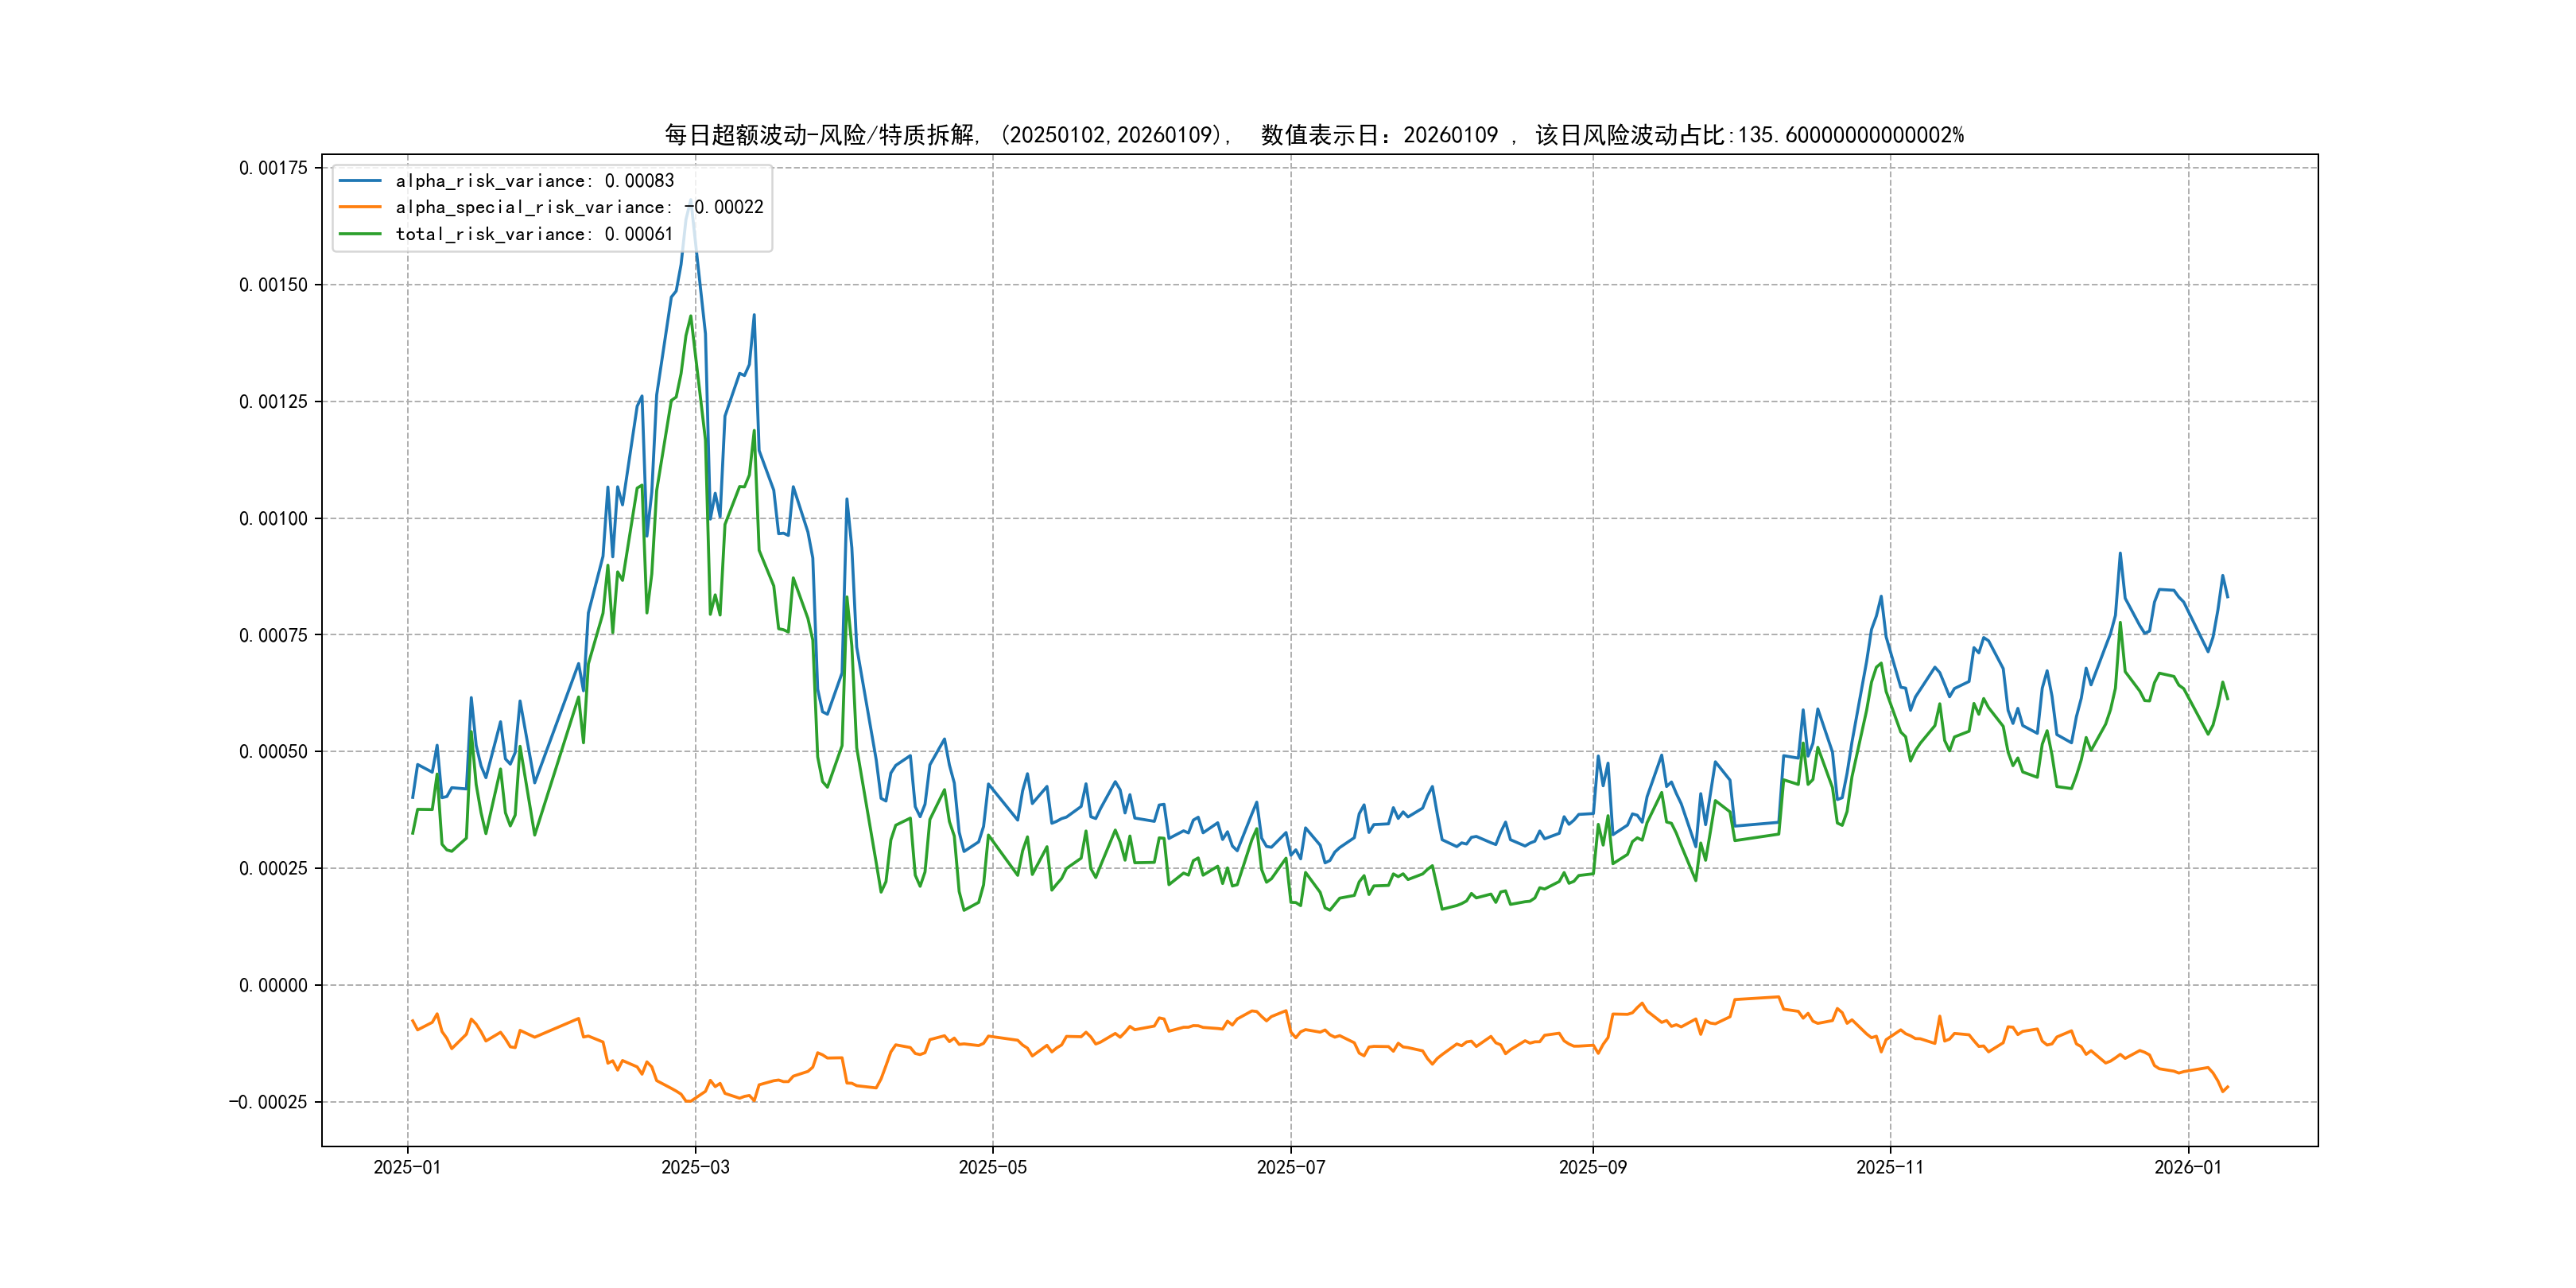Click the green total_risk_variance legend line
This screenshot has width=2576, height=1288.
360,234
